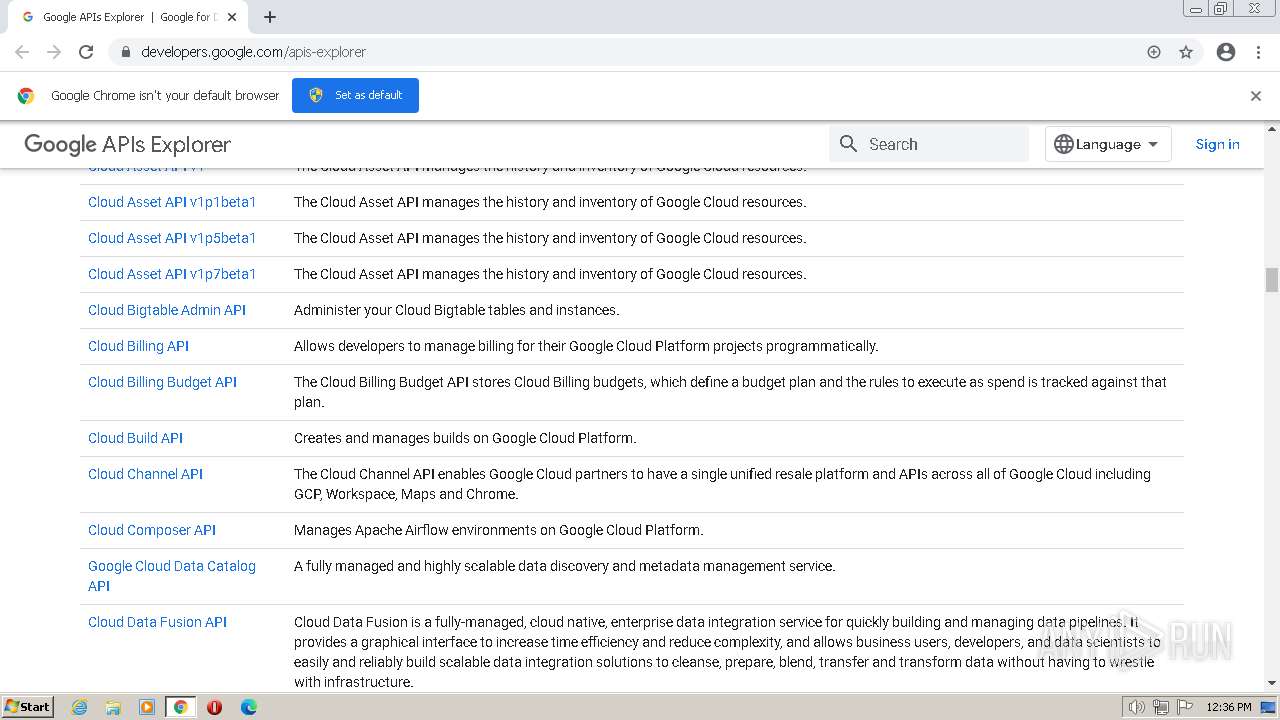Open the Windows Start menu
This screenshot has height=720, width=1280.
point(27,707)
